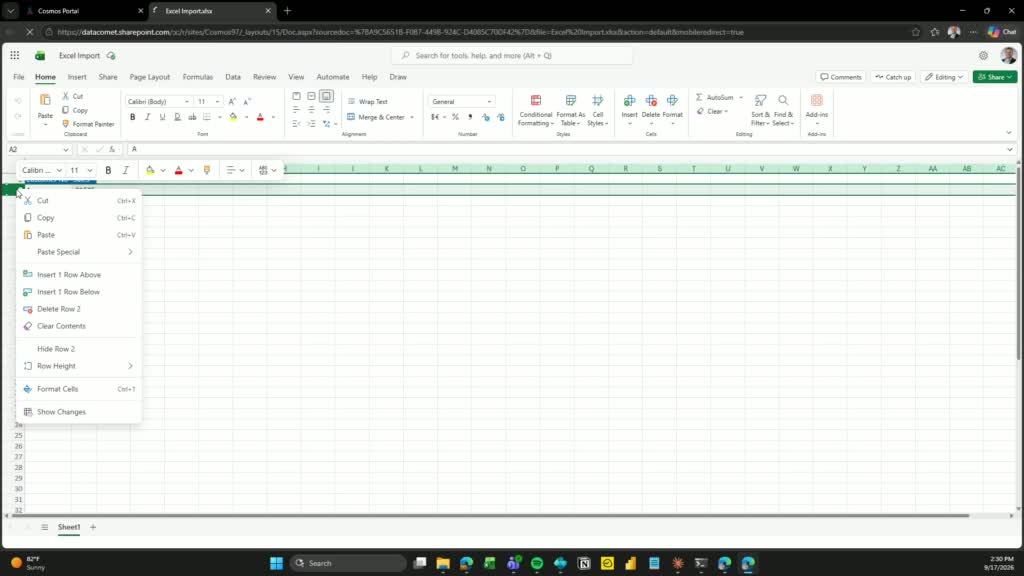
Task: Toggle Bold in ribbon Font group
Action: click(x=133, y=117)
